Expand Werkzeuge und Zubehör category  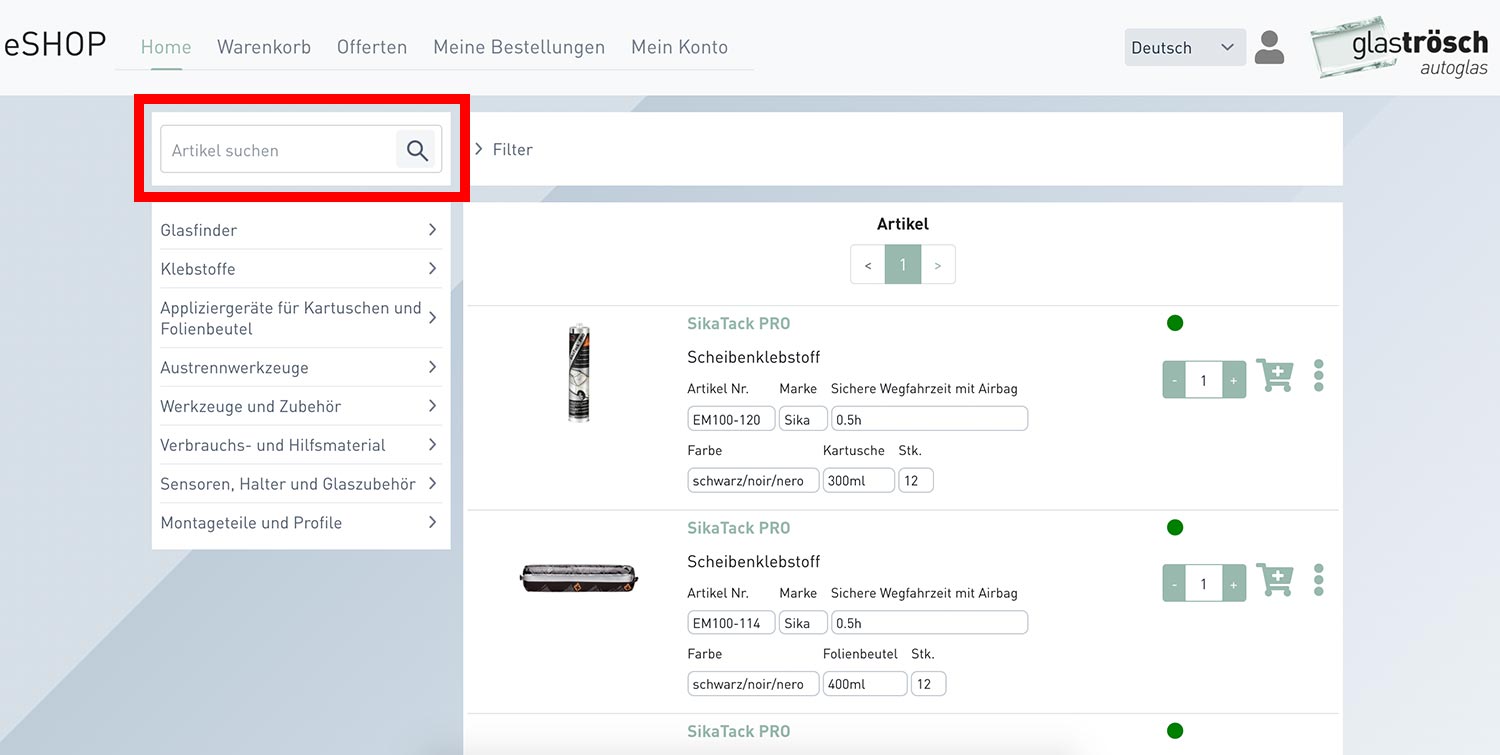(300, 406)
